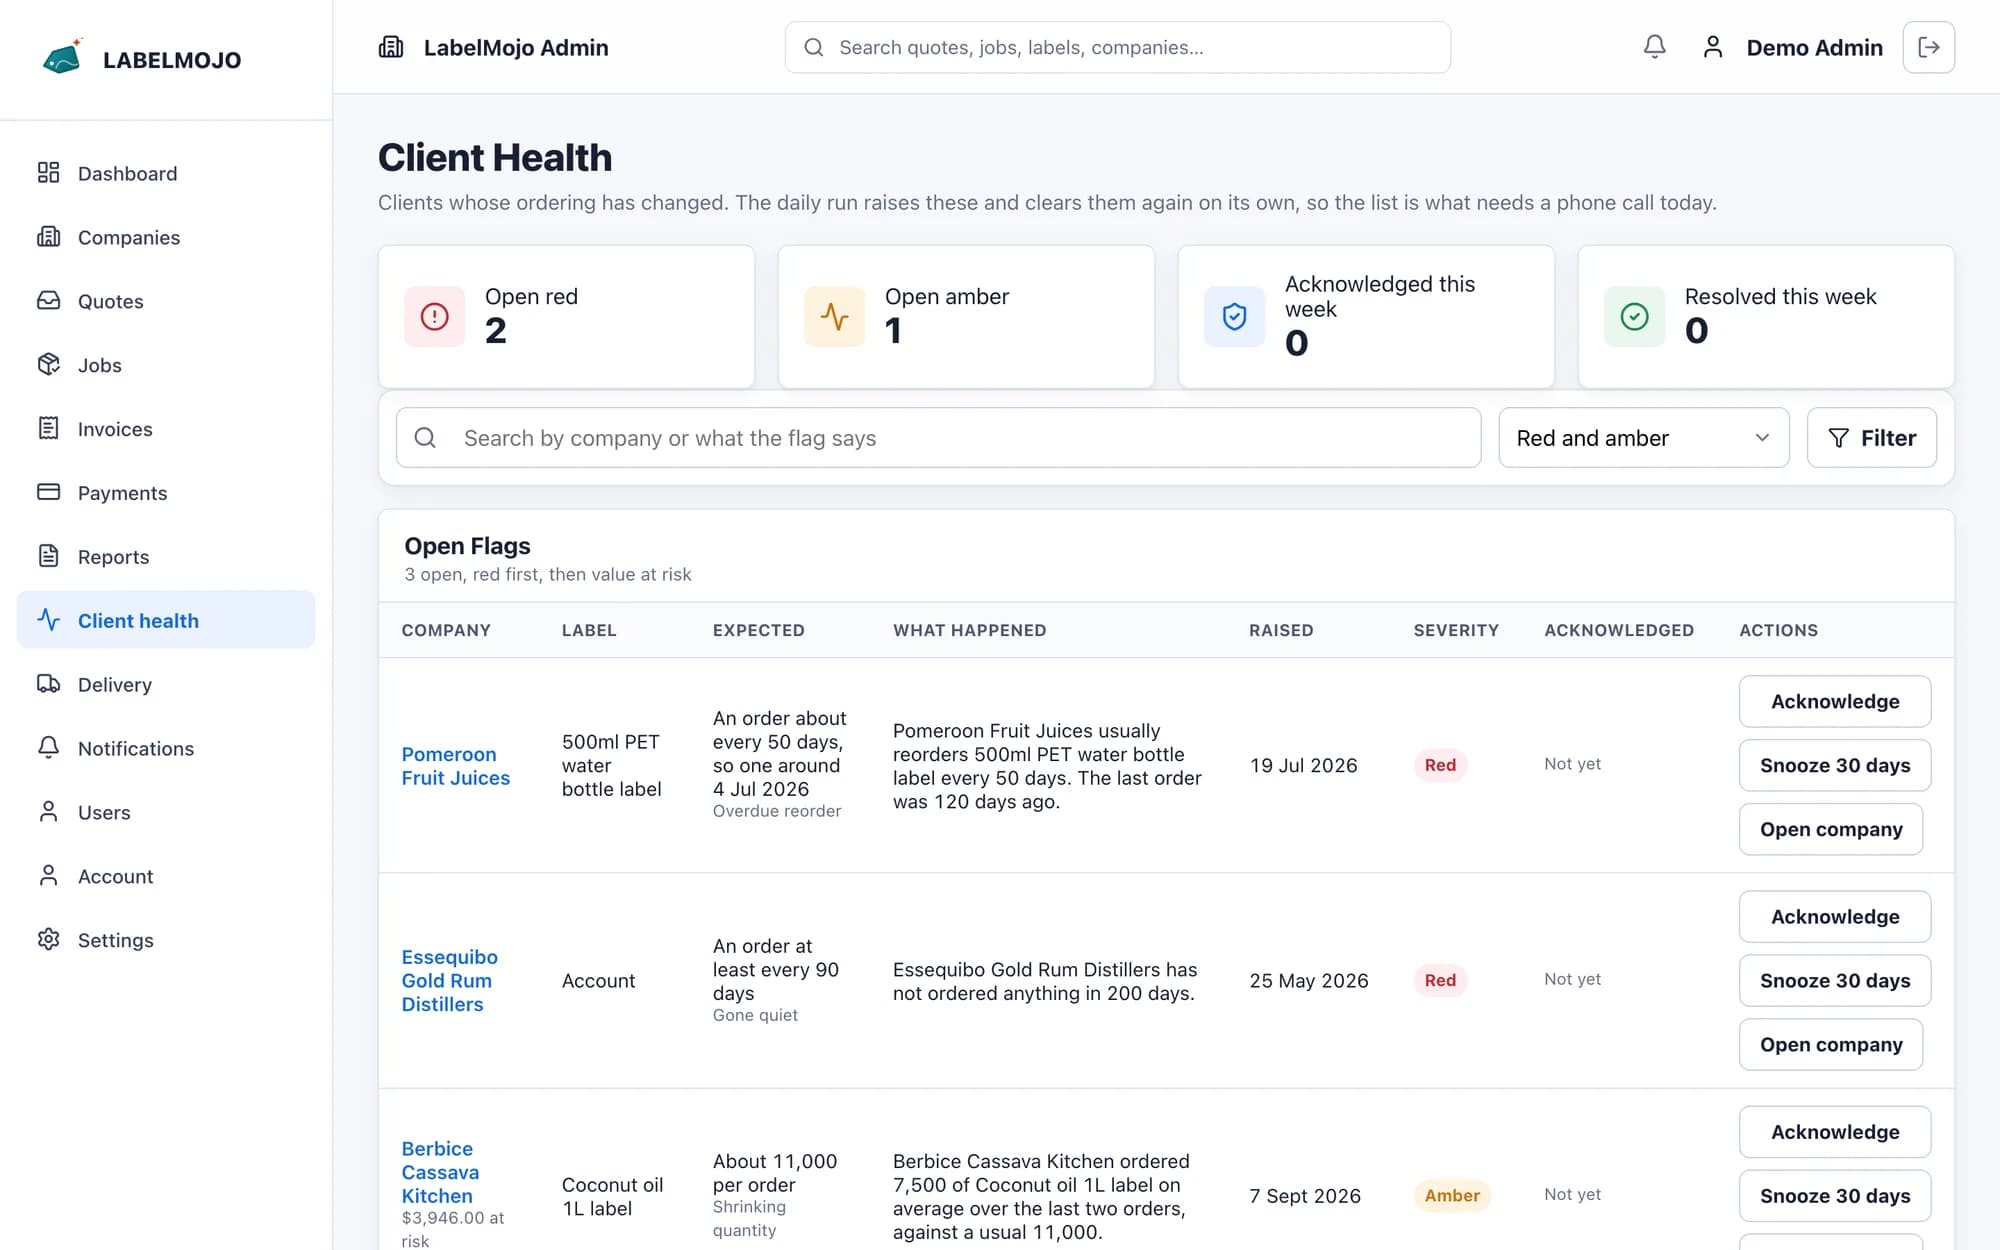This screenshot has height=1250, width=2000.
Task: Click the notifications bell icon in header
Action: [x=1654, y=47]
